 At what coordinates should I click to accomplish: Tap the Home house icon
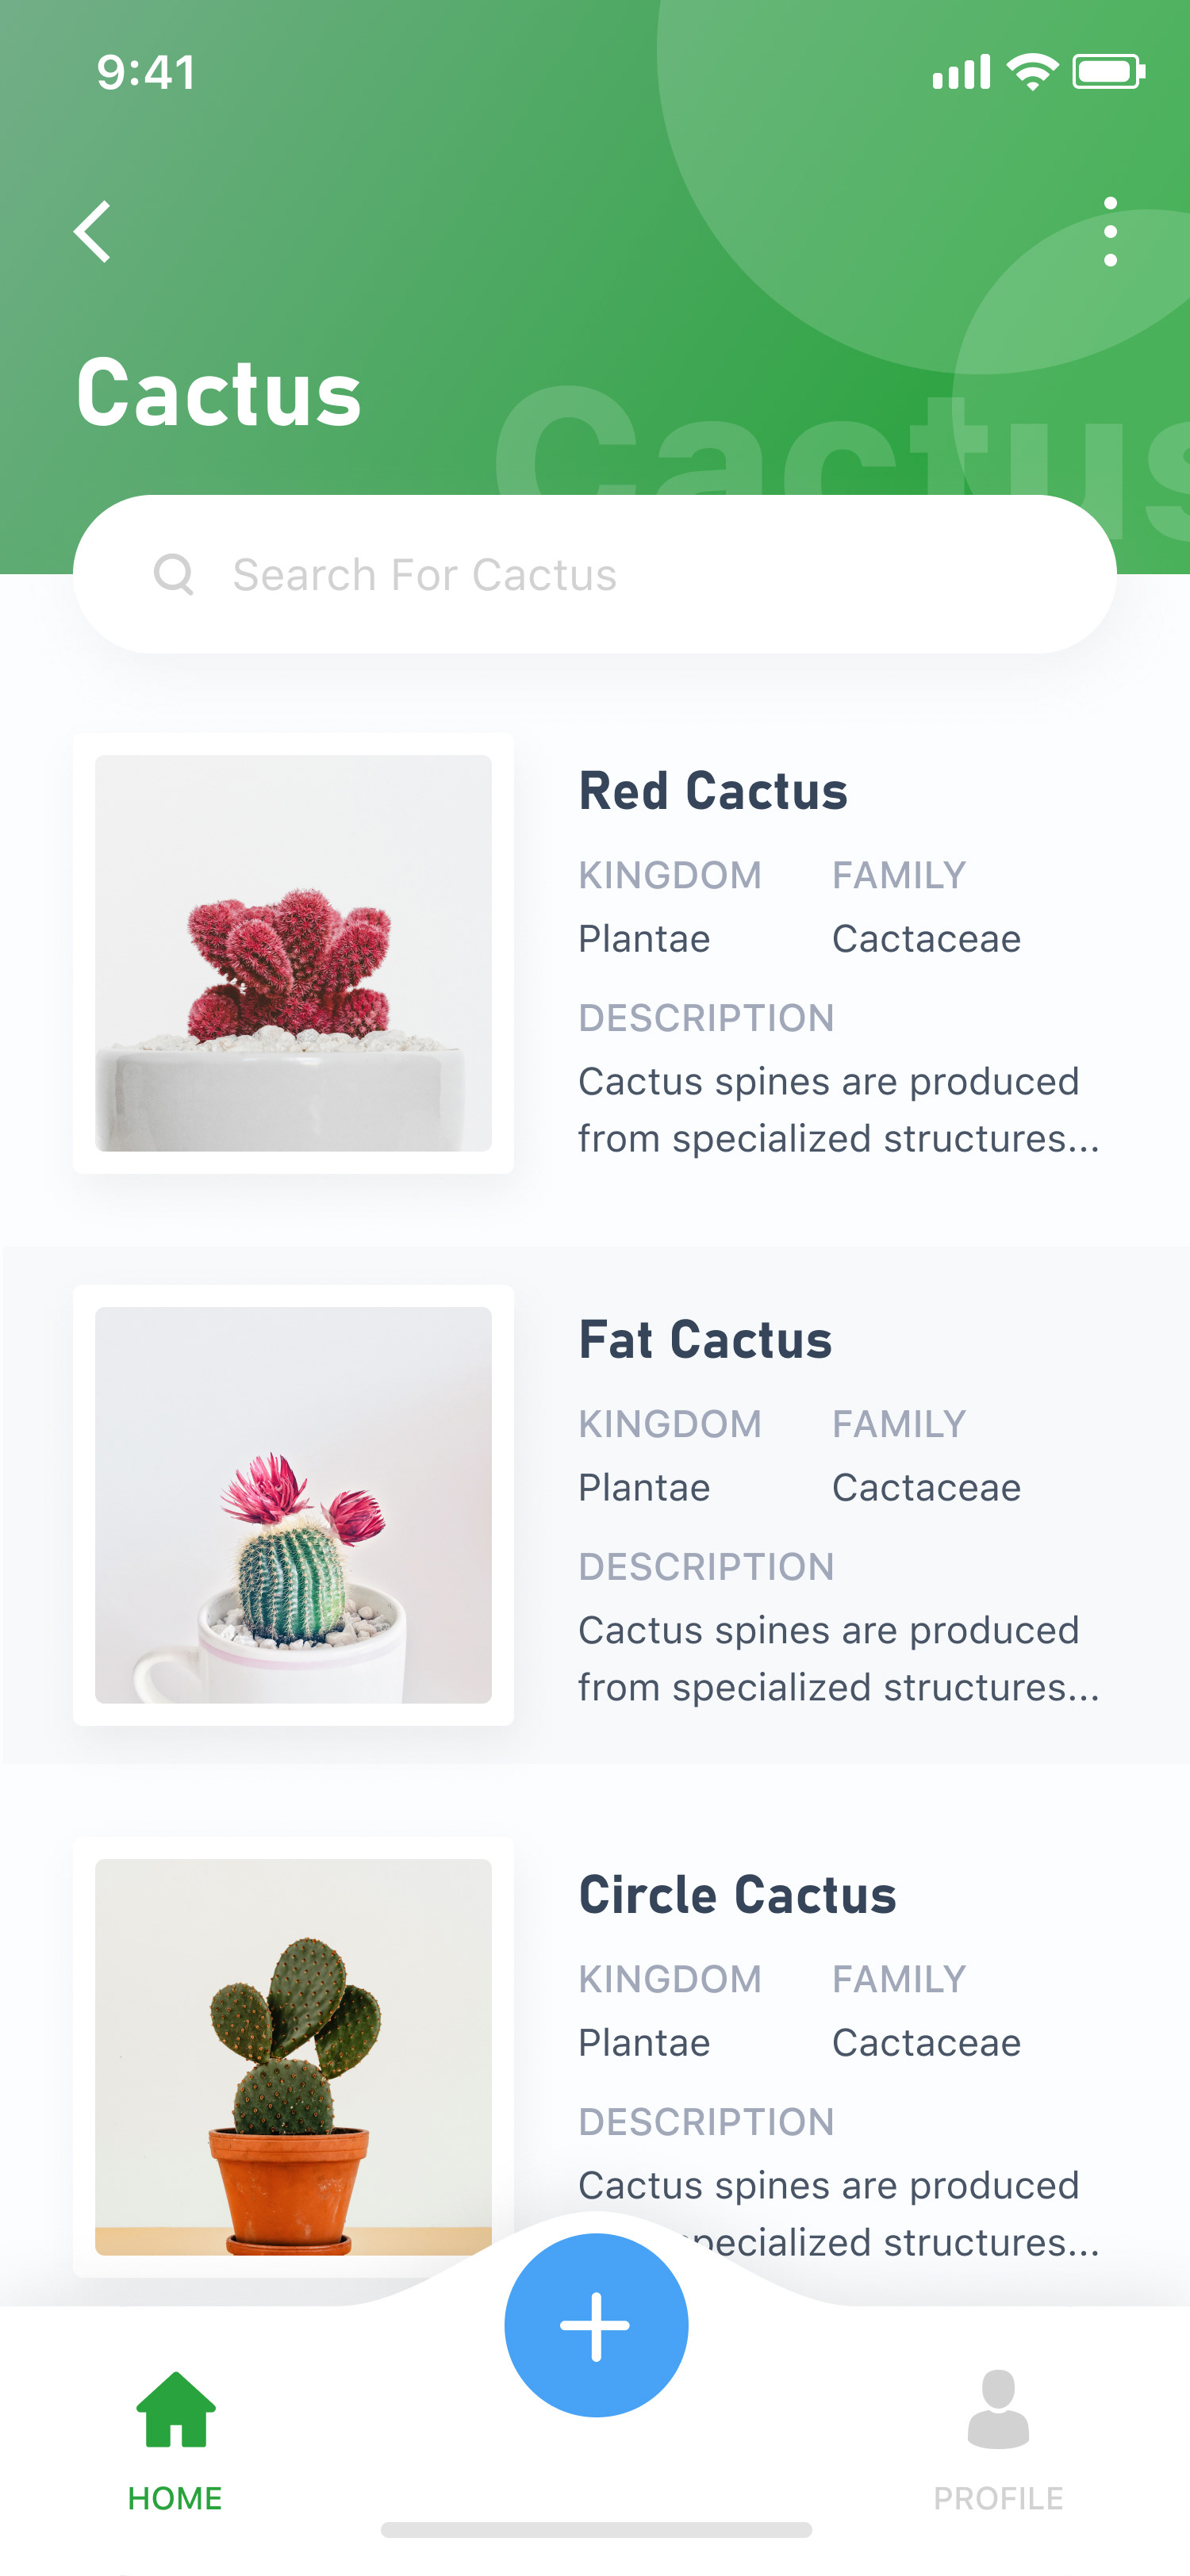click(x=176, y=2411)
